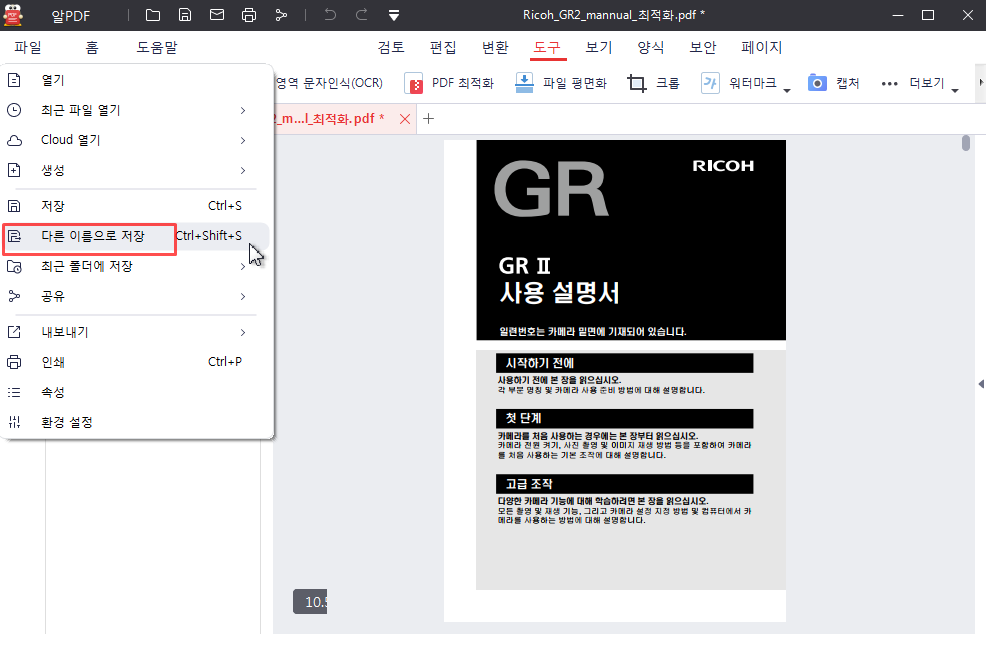Switch to the 홈 tab
The height and width of the screenshot is (659, 986).
(92, 47)
